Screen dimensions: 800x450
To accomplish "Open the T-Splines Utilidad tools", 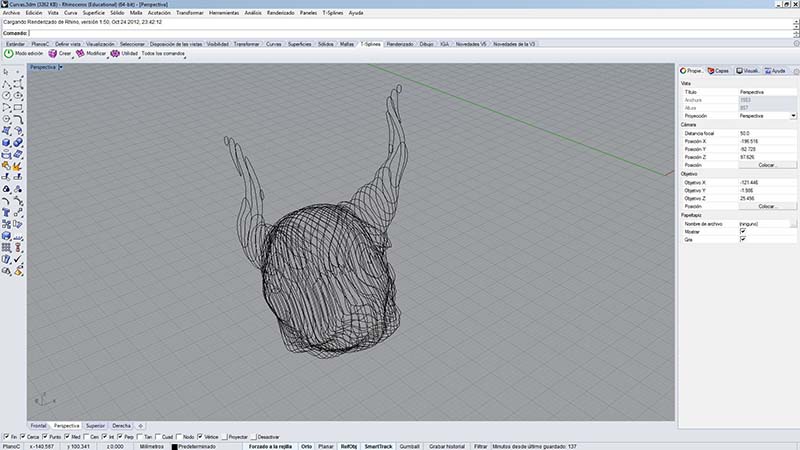I will (x=124, y=54).
